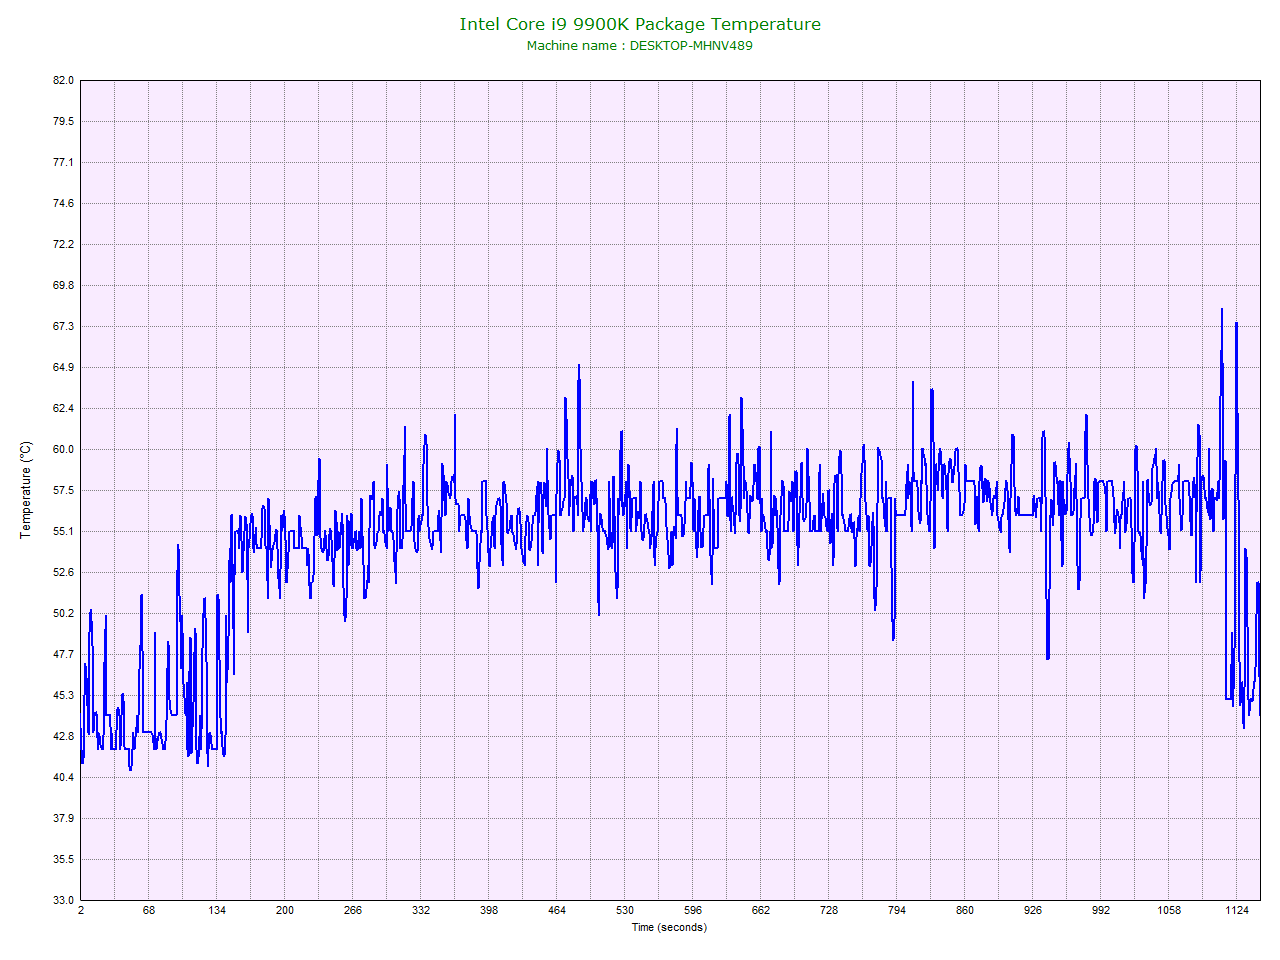The height and width of the screenshot is (960, 1280).
Task: Click the "398" time axis tick label
Action: 489,910
